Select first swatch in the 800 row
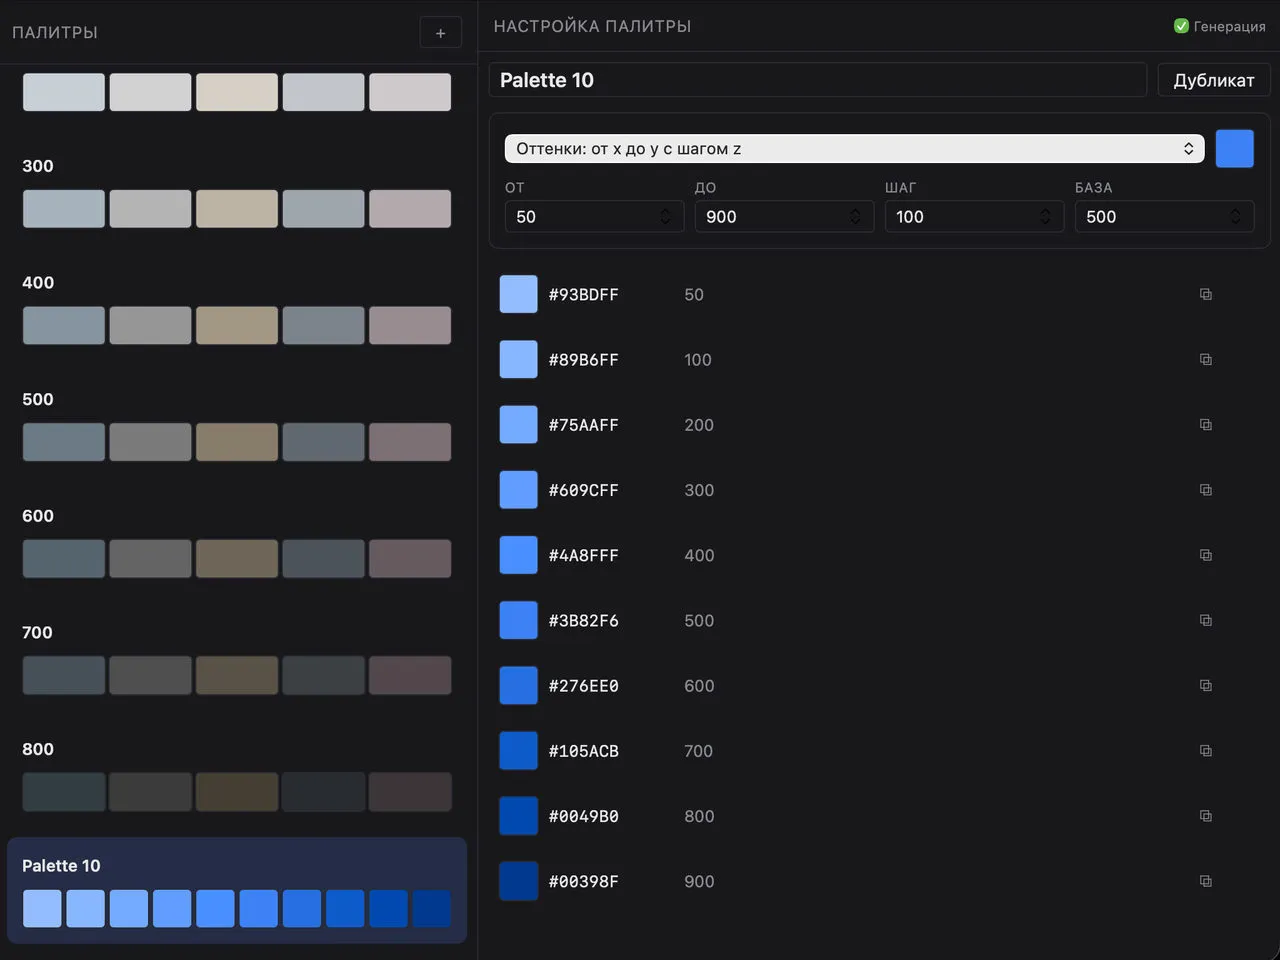 (64, 792)
